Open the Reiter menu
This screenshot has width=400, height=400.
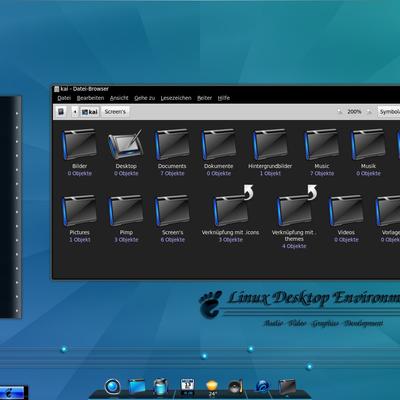coord(204,98)
